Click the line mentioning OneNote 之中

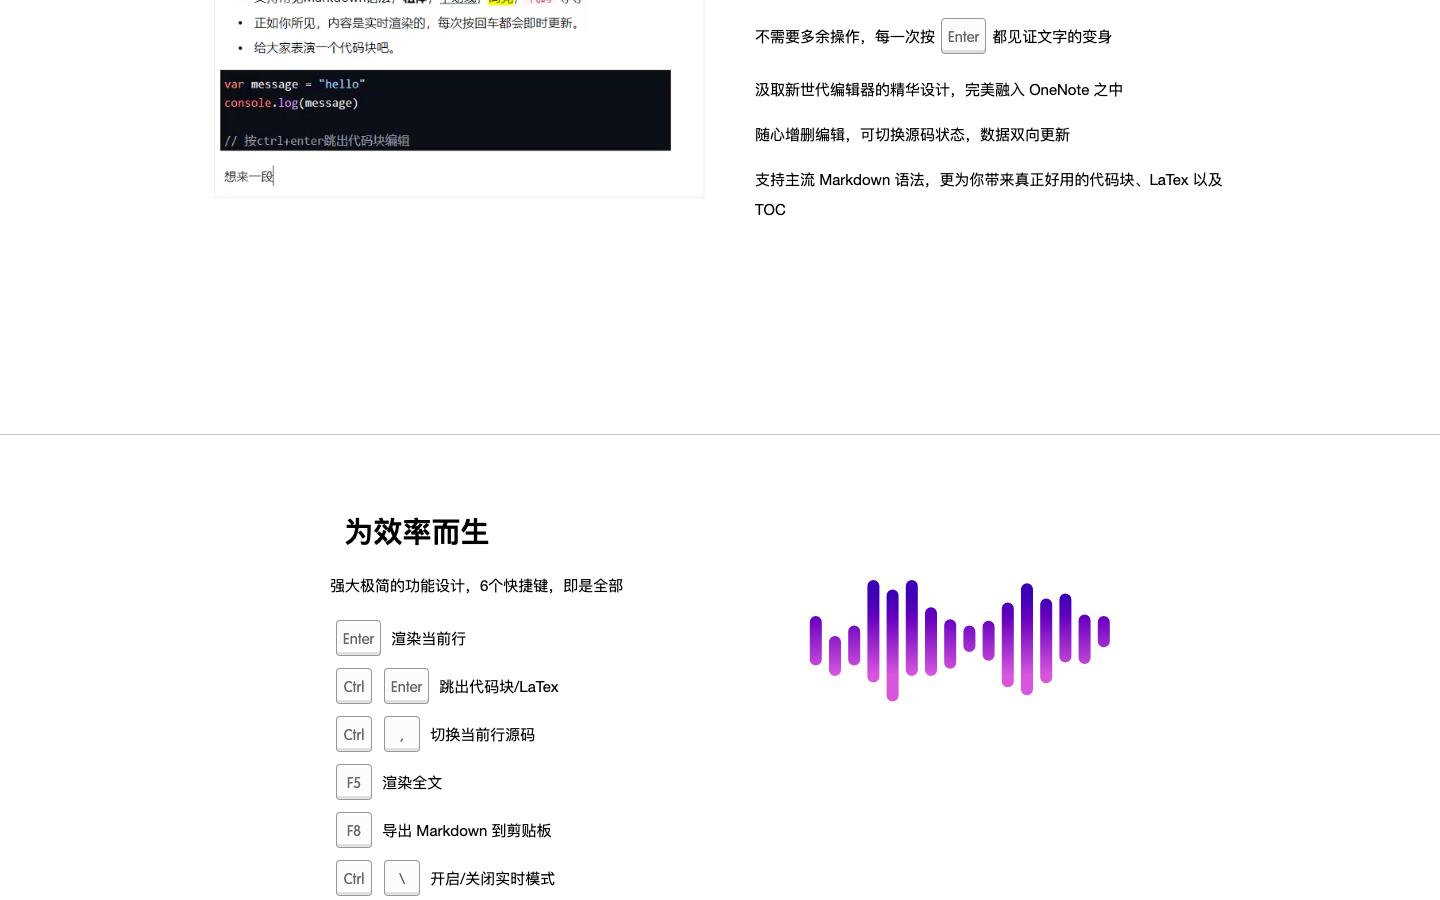[x=938, y=90]
